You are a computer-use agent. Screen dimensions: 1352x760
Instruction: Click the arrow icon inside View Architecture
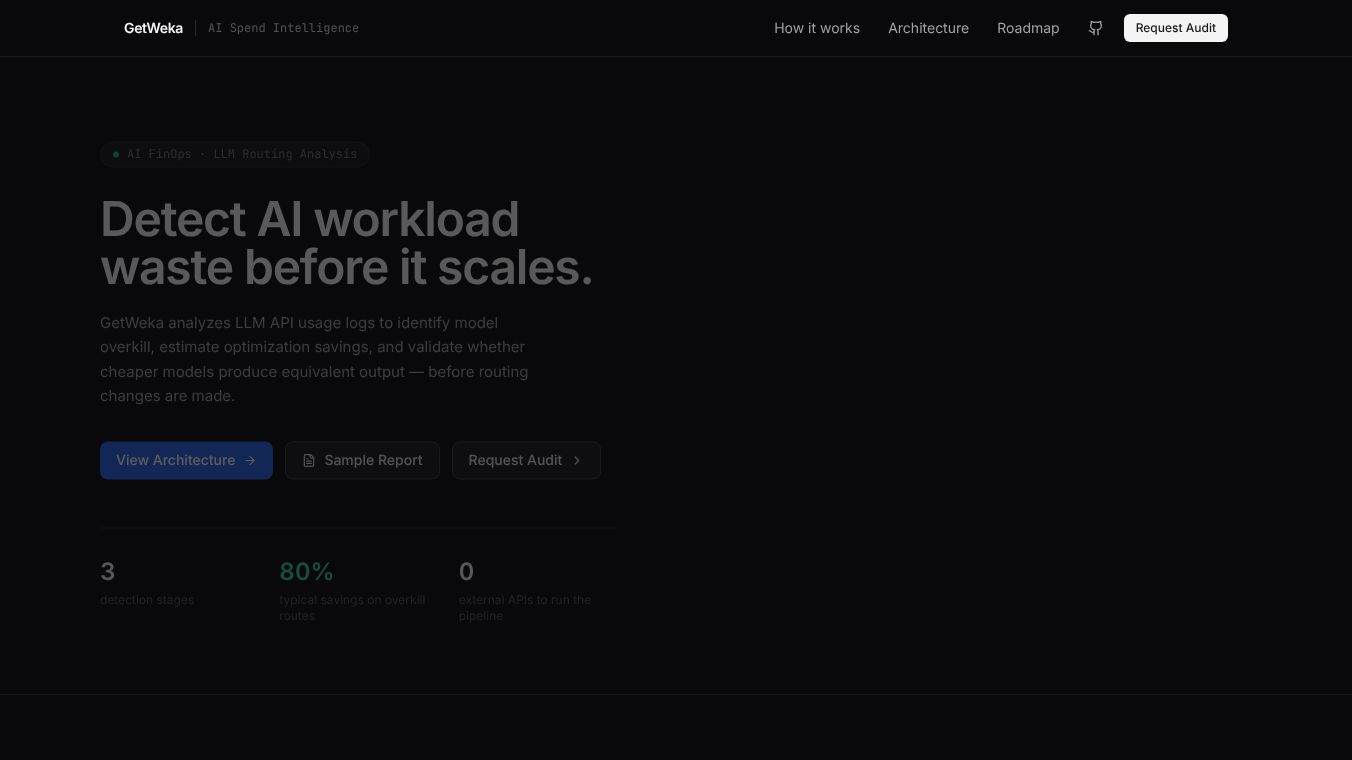[x=250, y=460]
